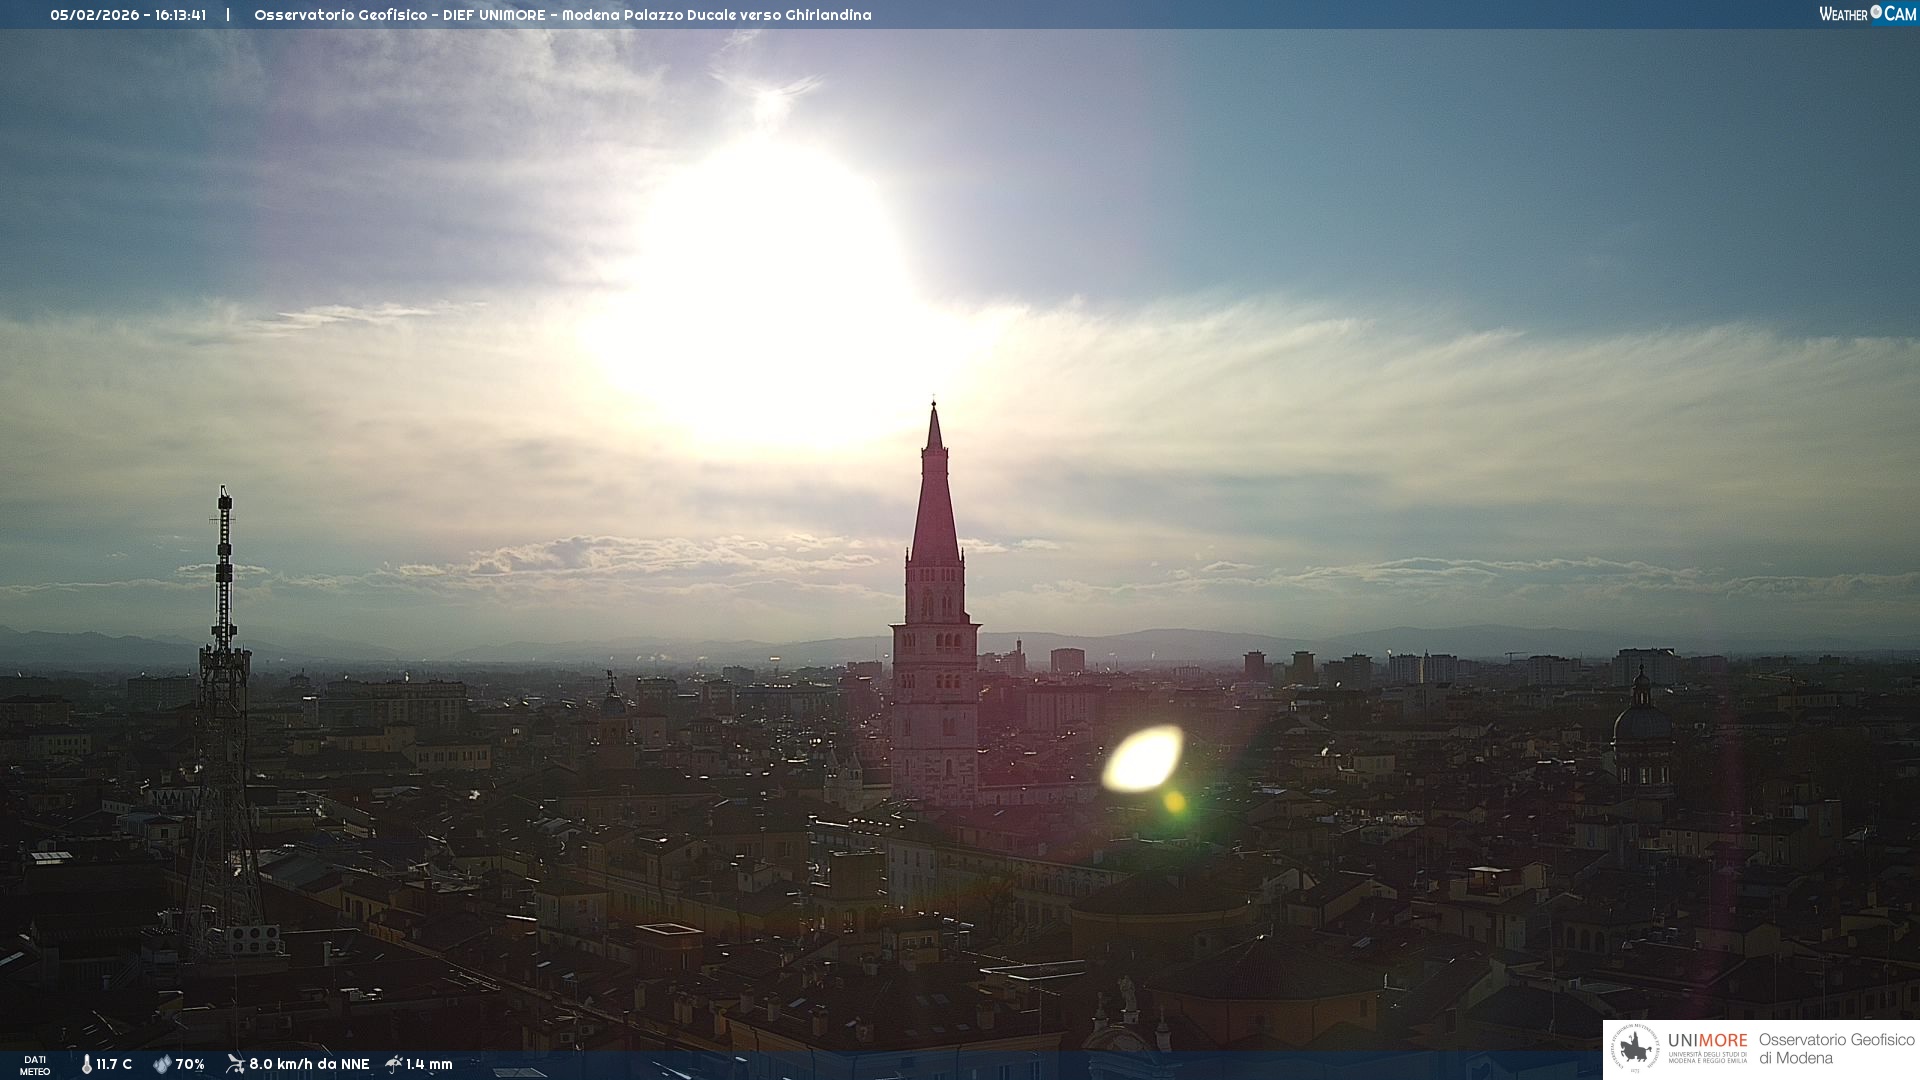The width and height of the screenshot is (1920, 1080).
Task: Click the 8.0 km/h da NNE wind reading
Action: [309, 1064]
